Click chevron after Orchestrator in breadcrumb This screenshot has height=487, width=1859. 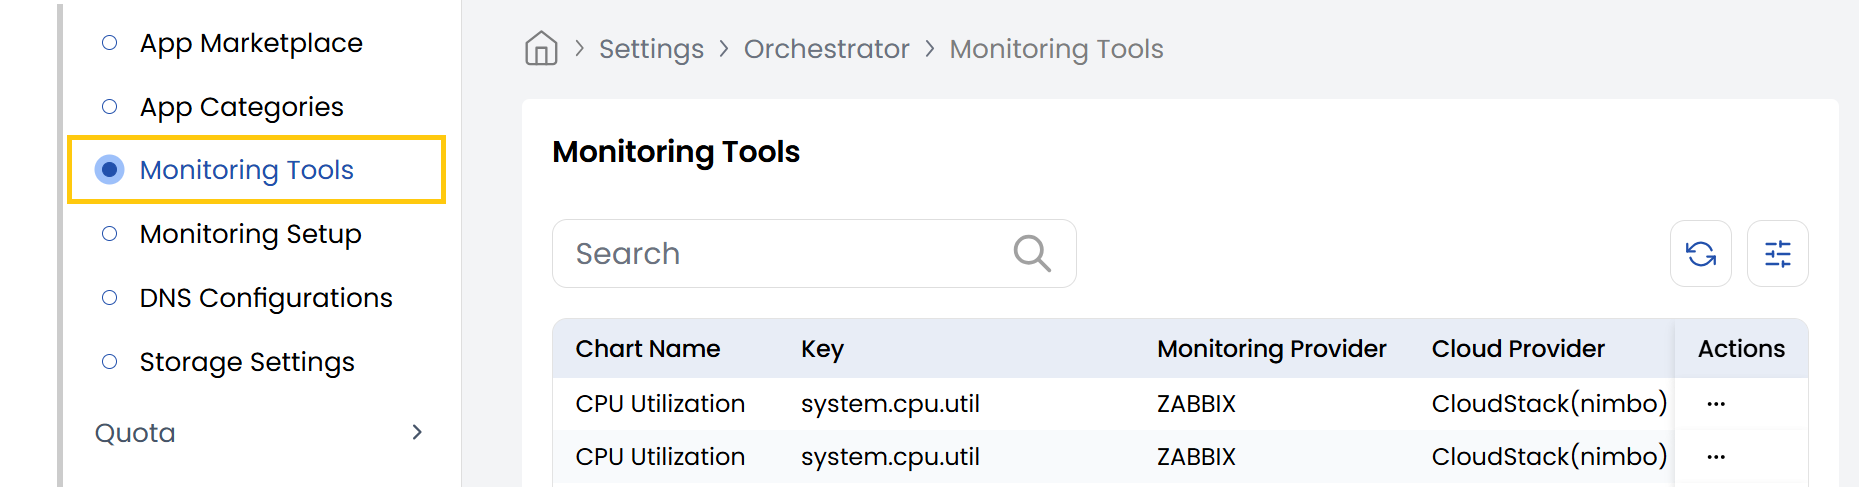930,49
